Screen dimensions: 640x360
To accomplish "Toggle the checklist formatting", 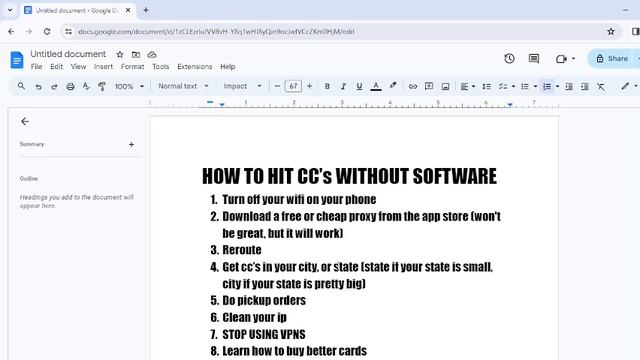I will pos(503,87).
